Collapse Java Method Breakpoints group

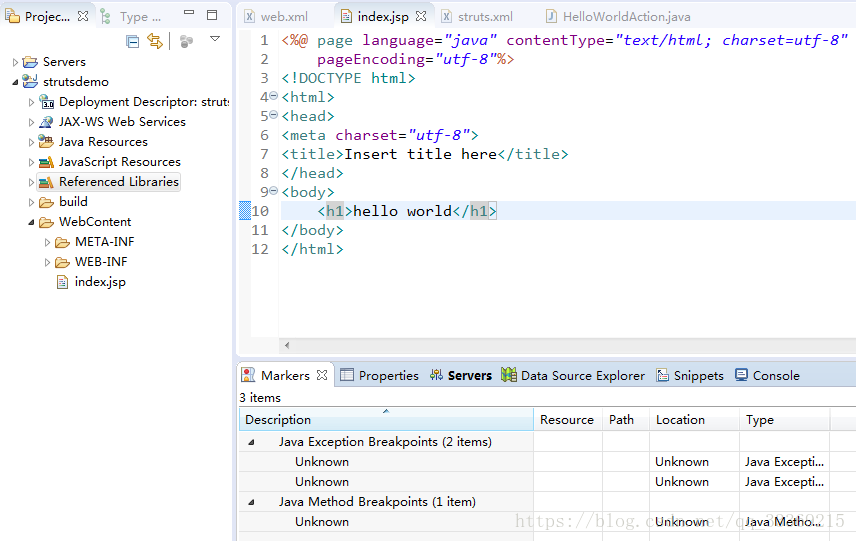coord(252,502)
